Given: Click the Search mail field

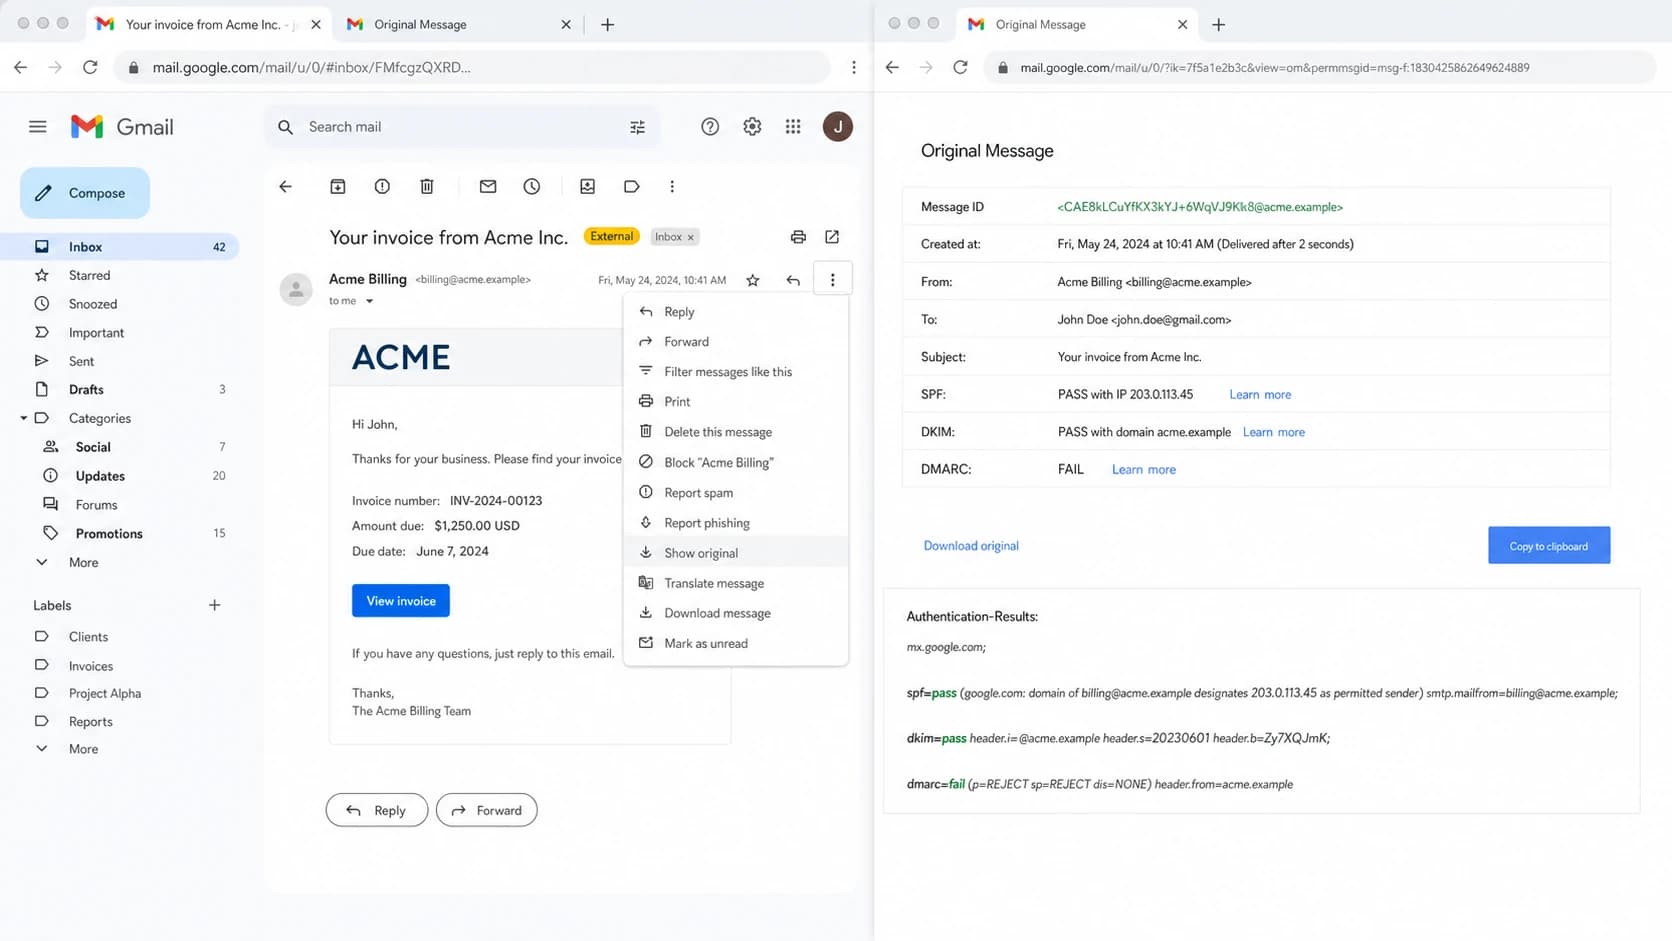Looking at the screenshot, I should 460,127.
